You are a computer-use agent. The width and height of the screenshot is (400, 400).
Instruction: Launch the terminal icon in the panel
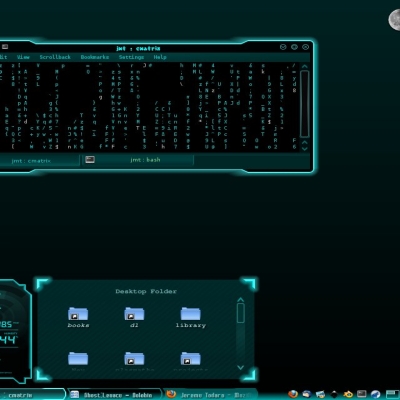362,395
